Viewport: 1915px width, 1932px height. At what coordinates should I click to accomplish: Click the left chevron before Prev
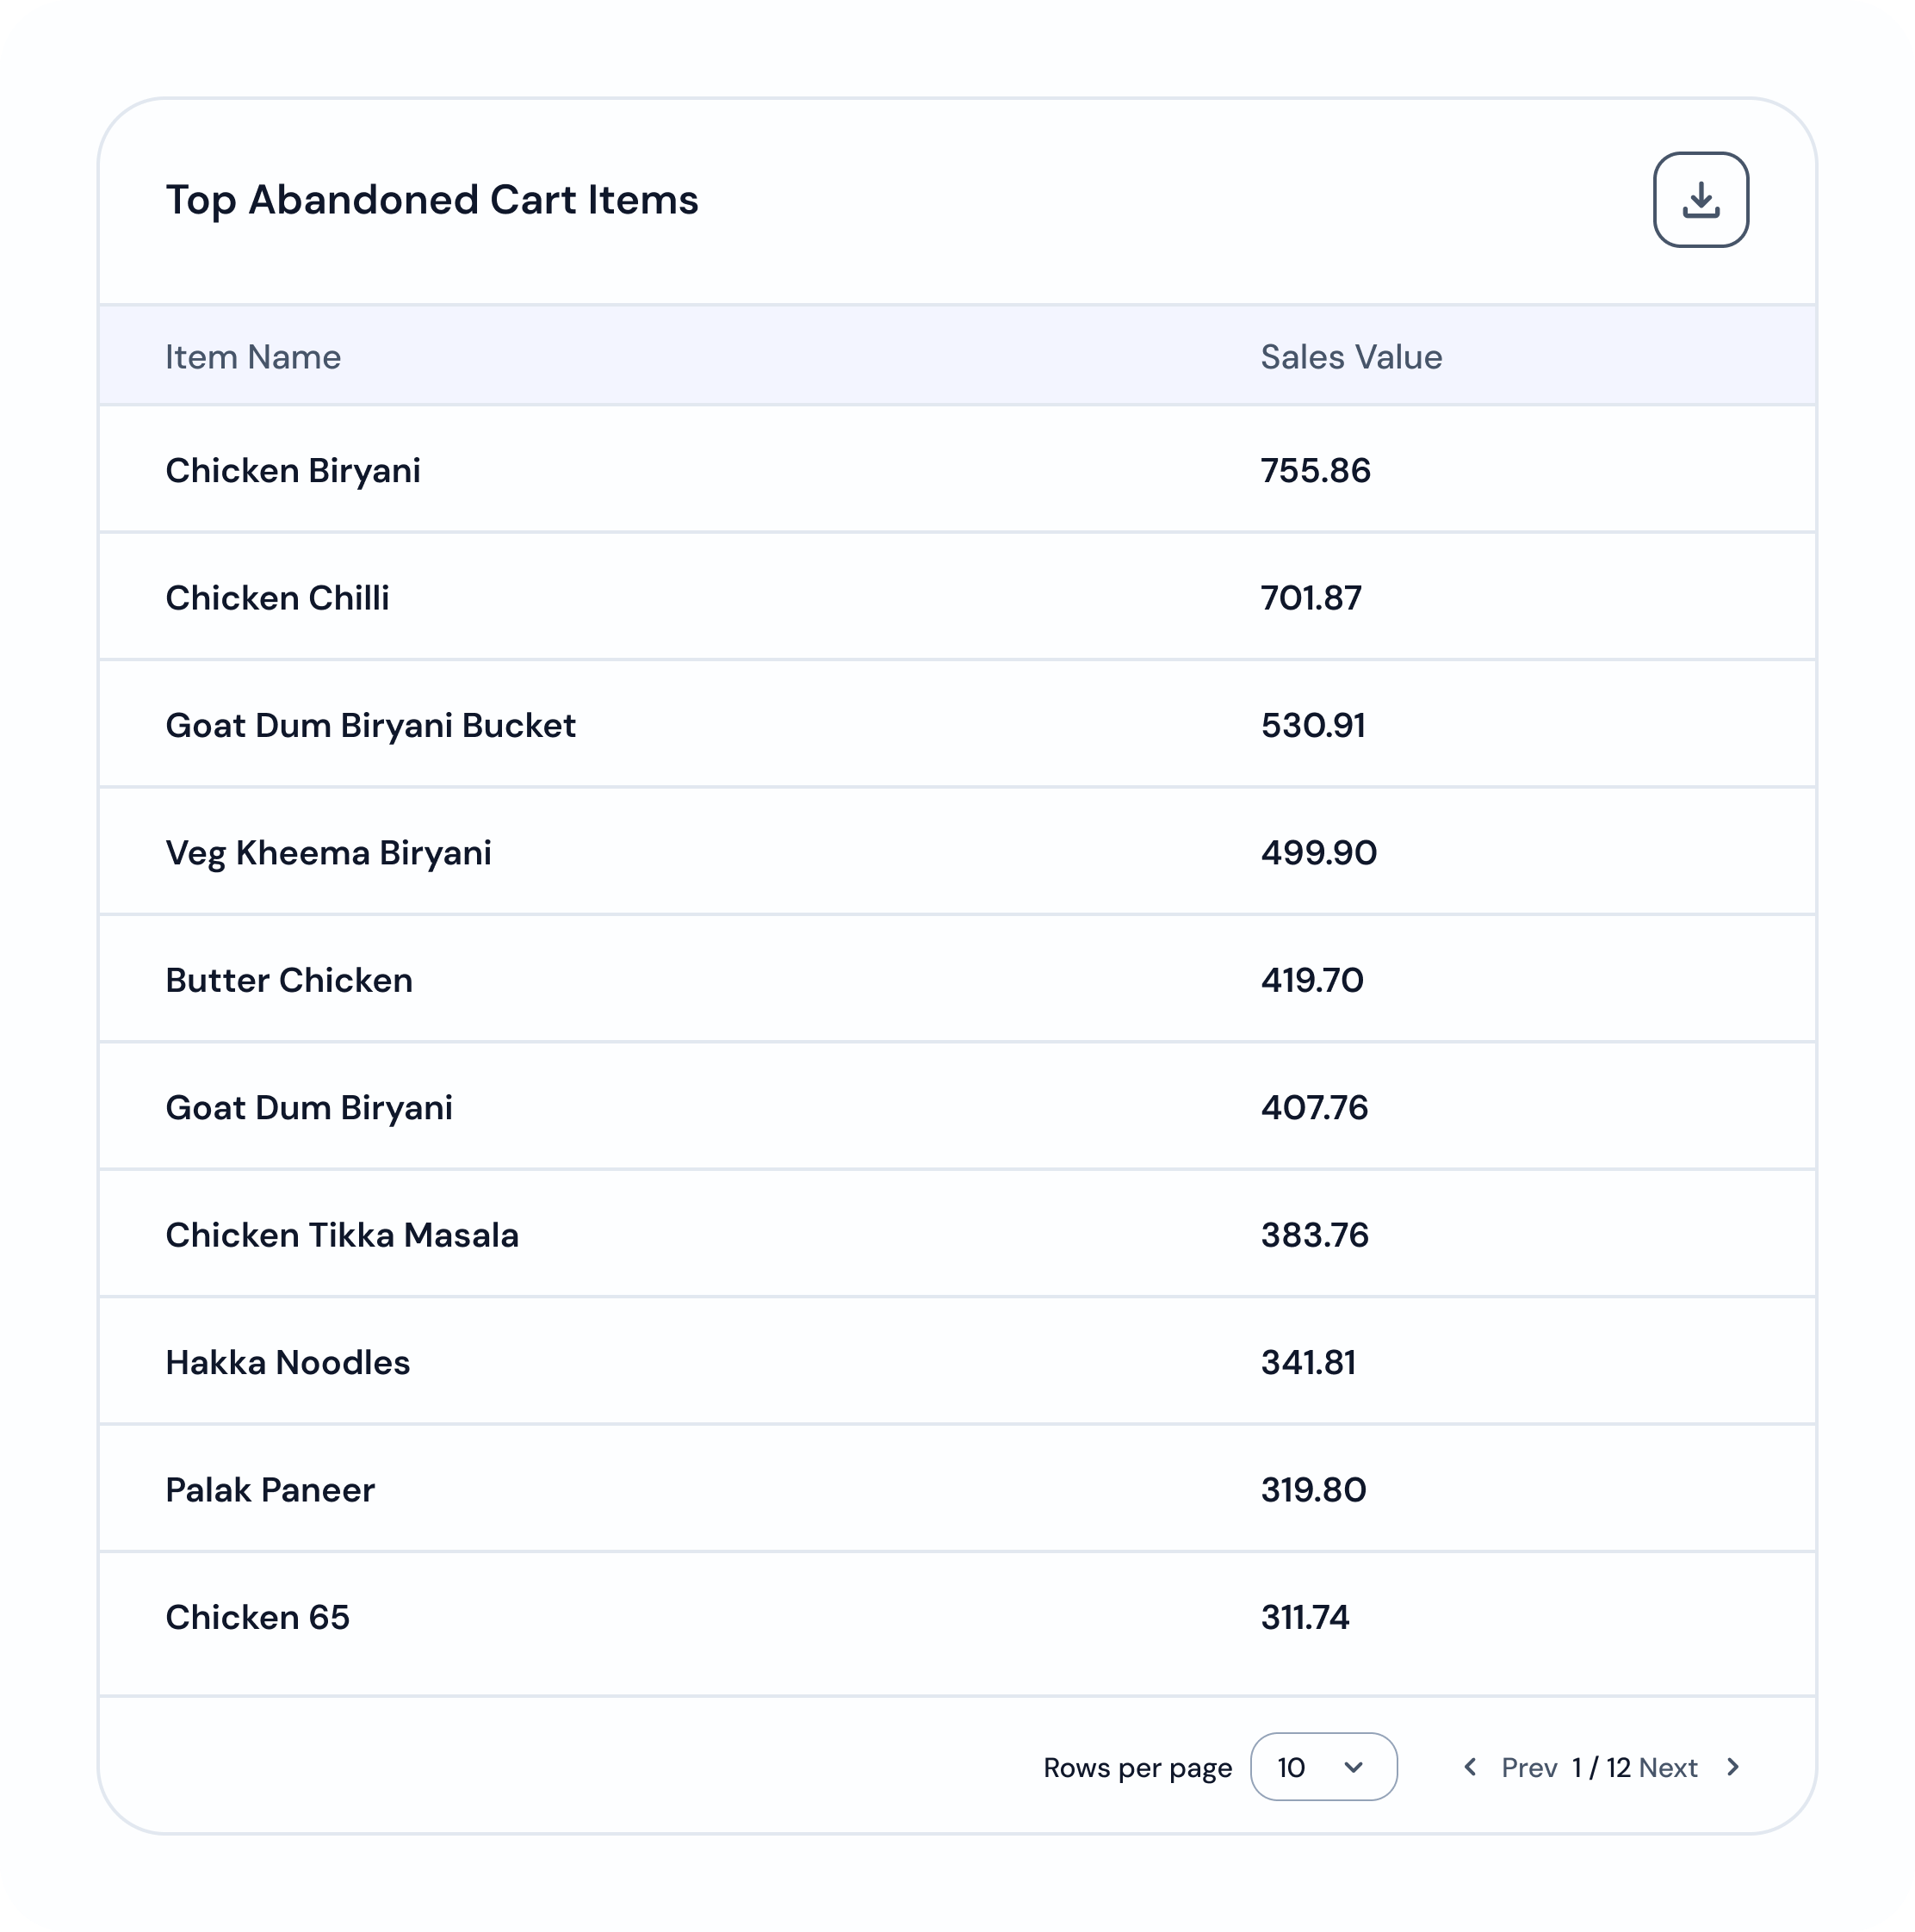coord(1469,1767)
